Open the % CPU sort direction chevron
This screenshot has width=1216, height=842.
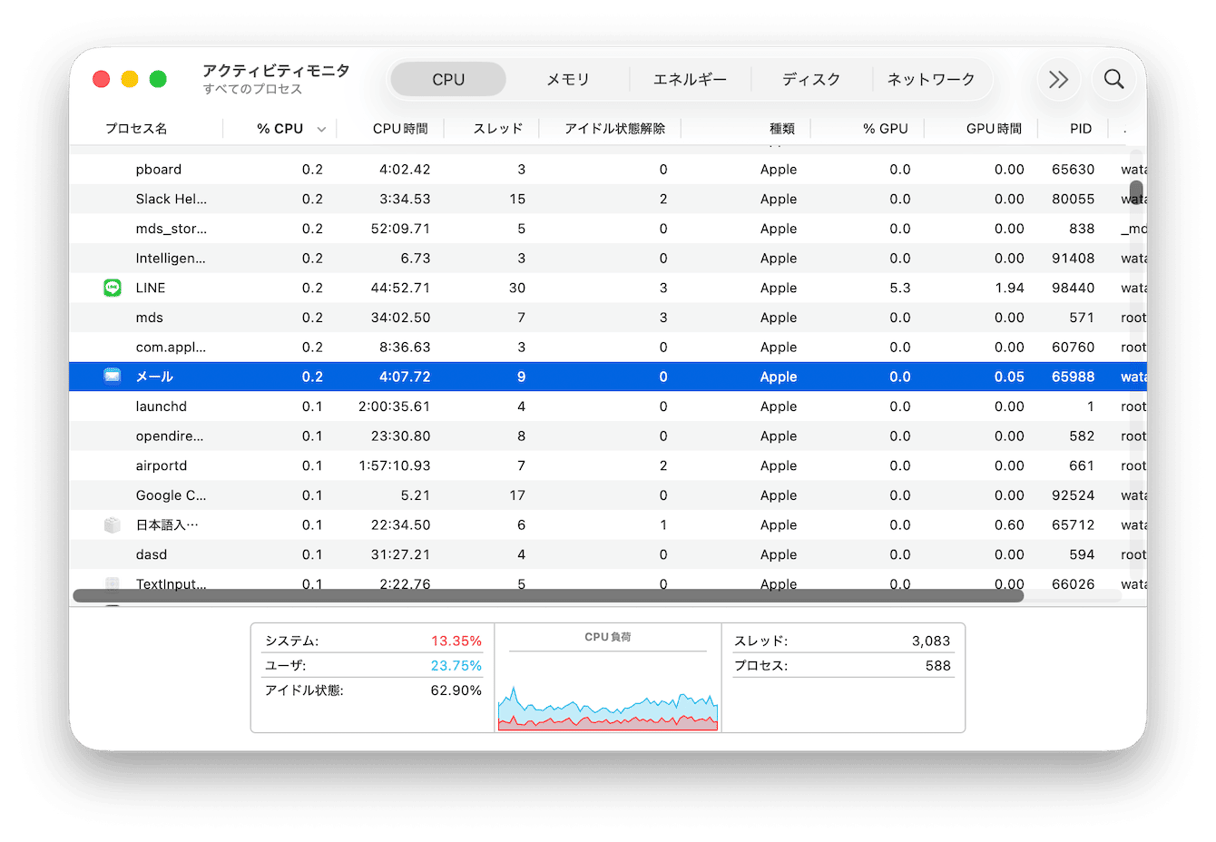point(321,129)
